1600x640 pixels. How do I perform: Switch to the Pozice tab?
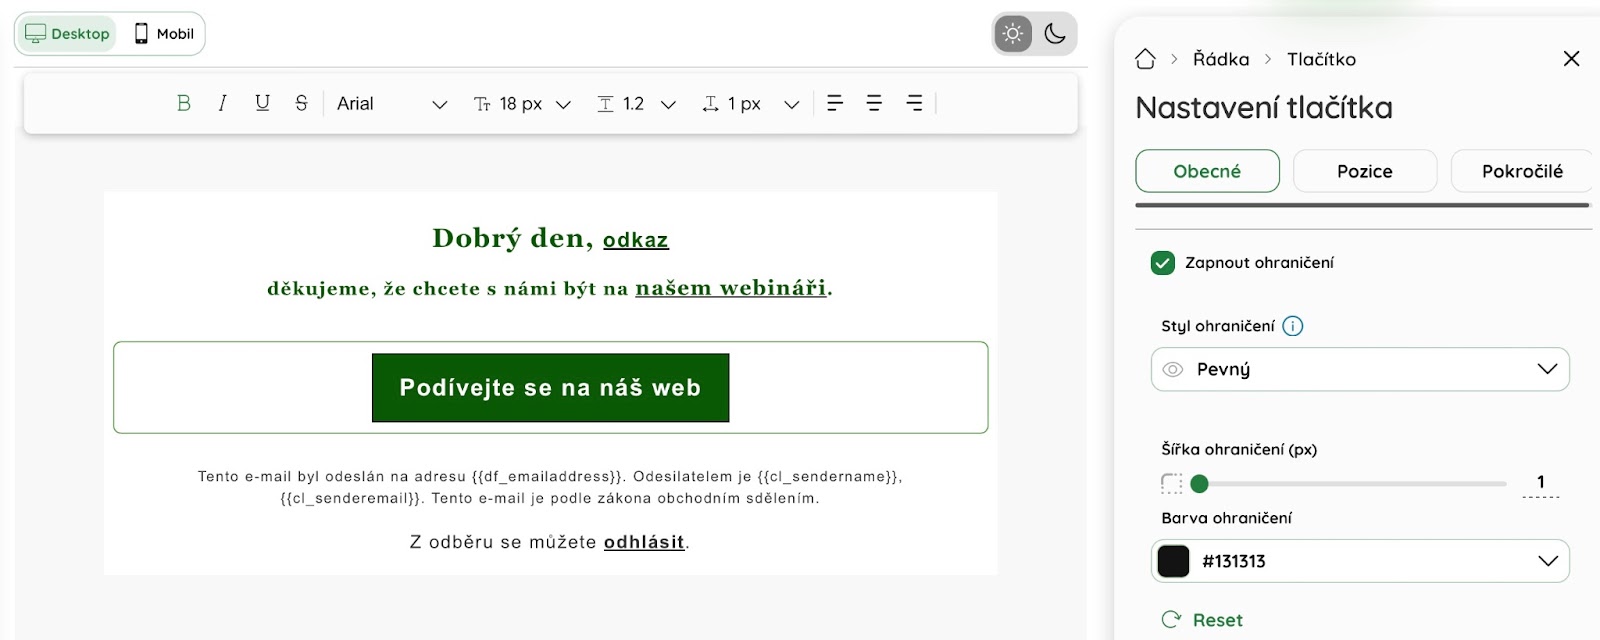1365,171
